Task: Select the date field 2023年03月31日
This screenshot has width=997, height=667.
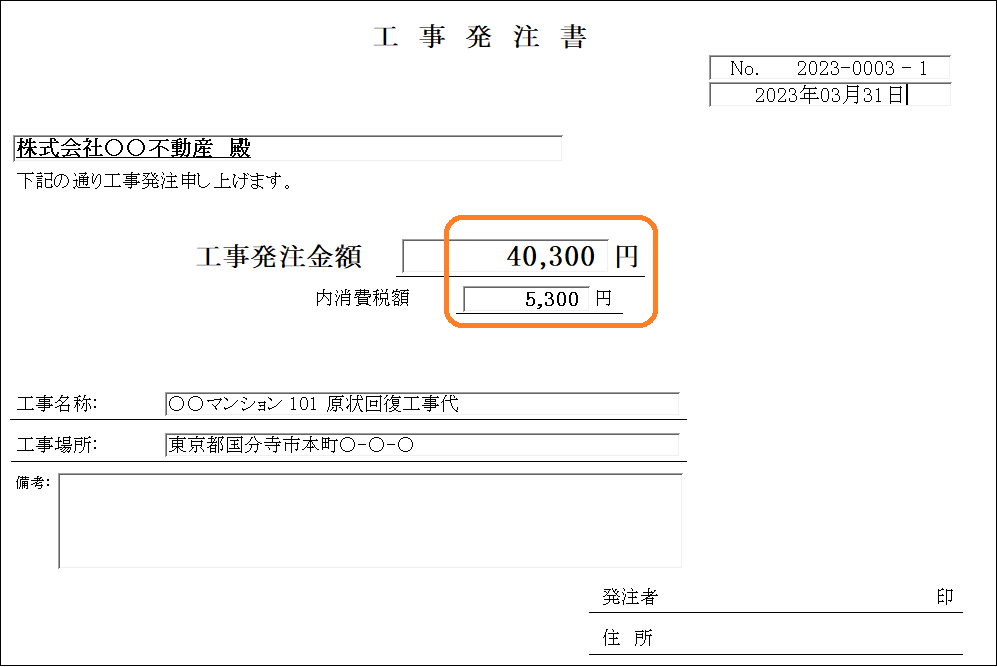Action: tap(829, 95)
